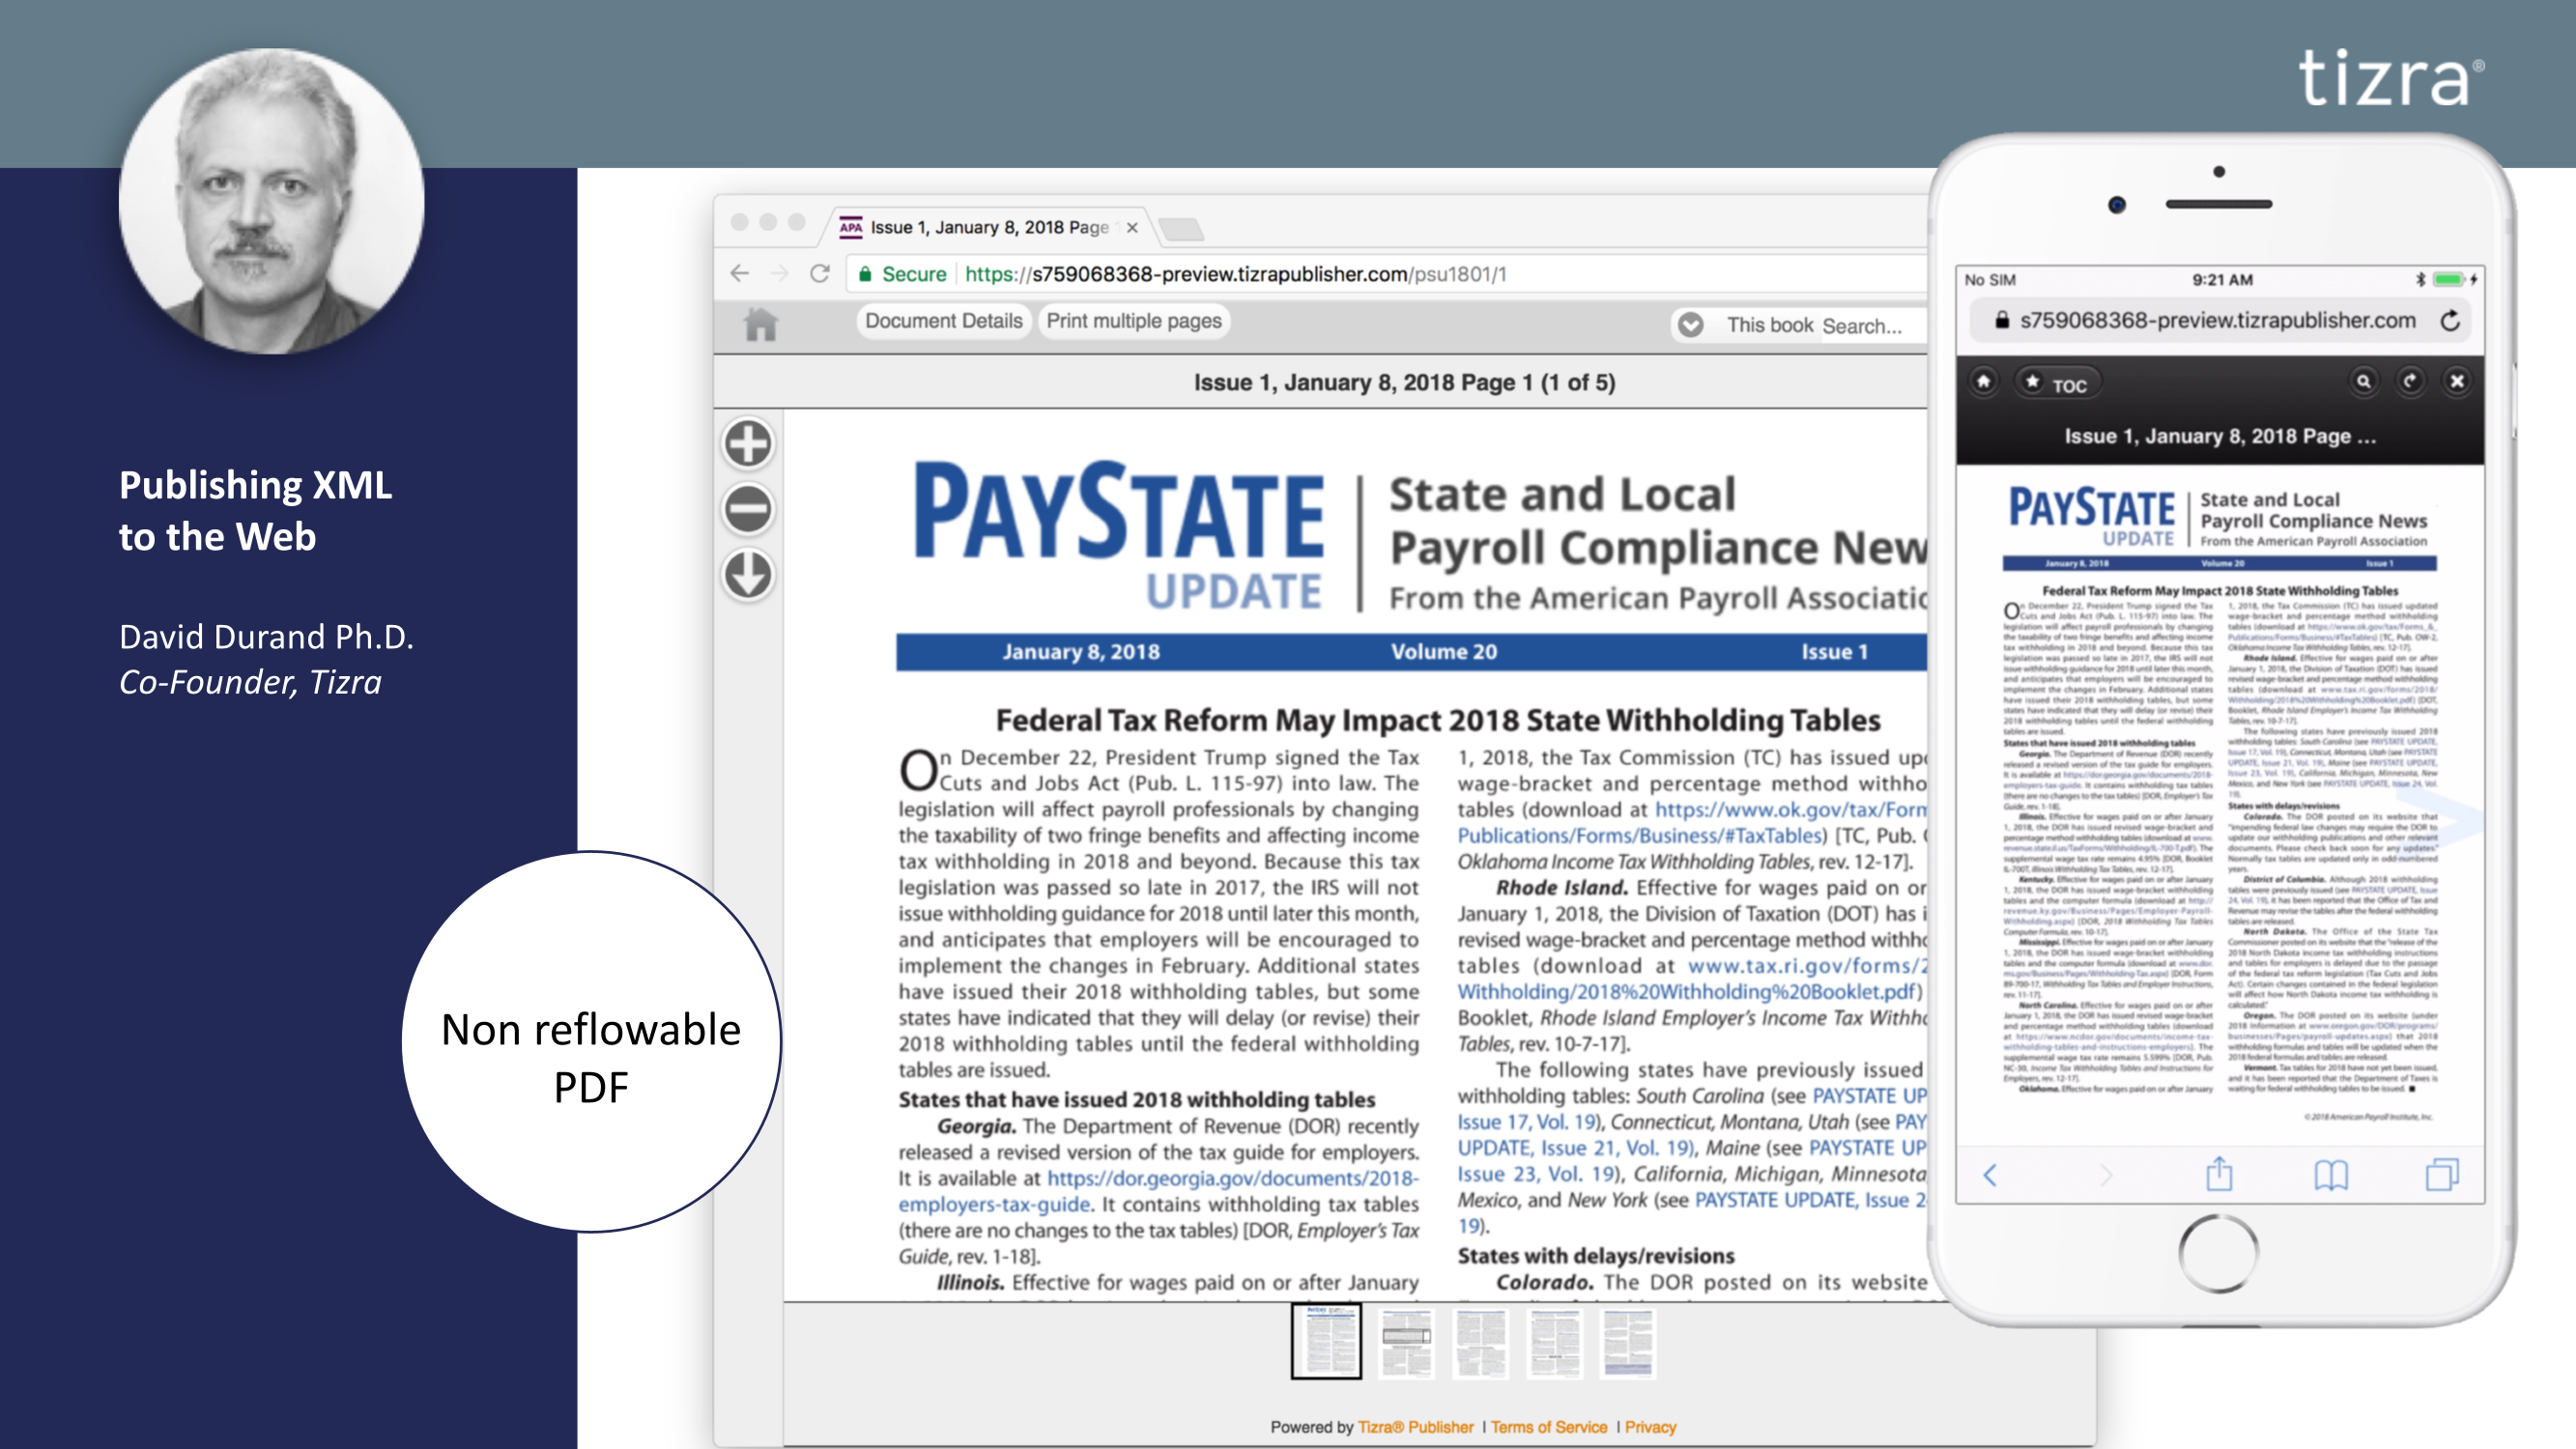Open Document Details

(943, 321)
